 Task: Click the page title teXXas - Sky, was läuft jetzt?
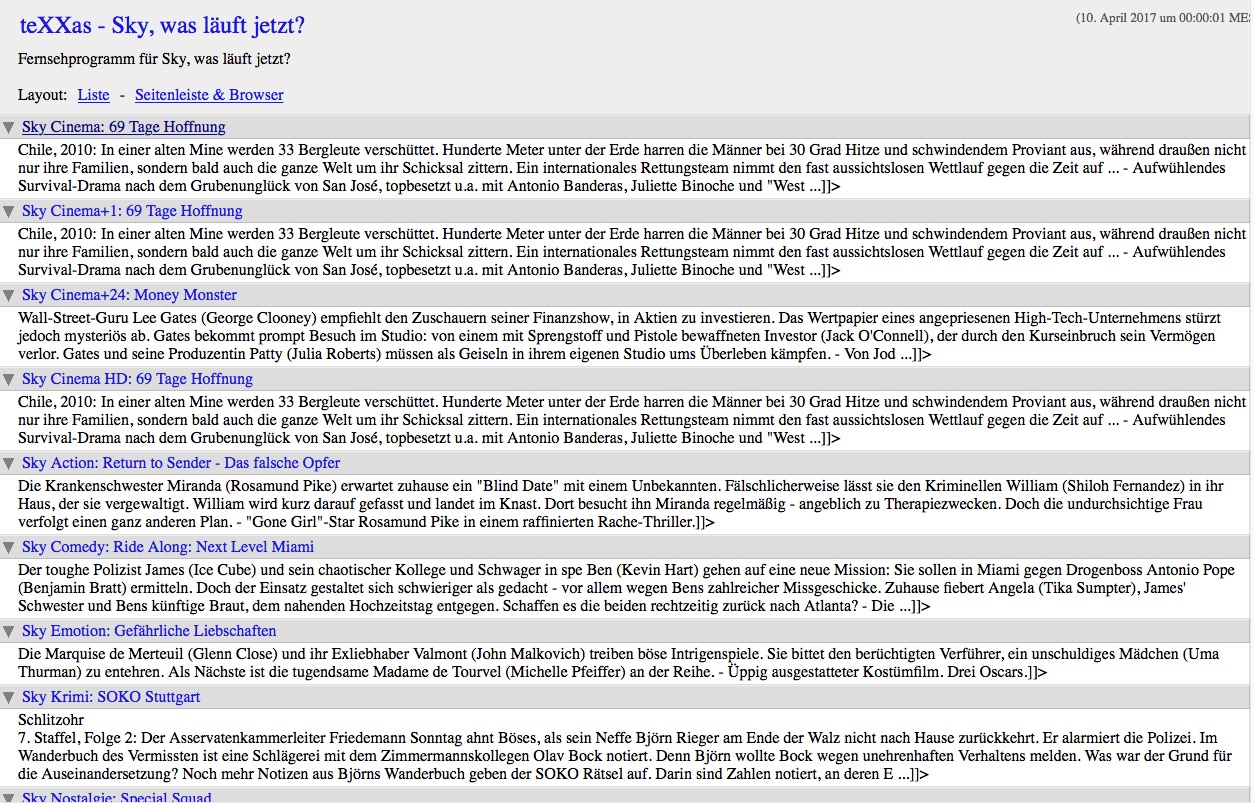pyautogui.click(x=162, y=25)
